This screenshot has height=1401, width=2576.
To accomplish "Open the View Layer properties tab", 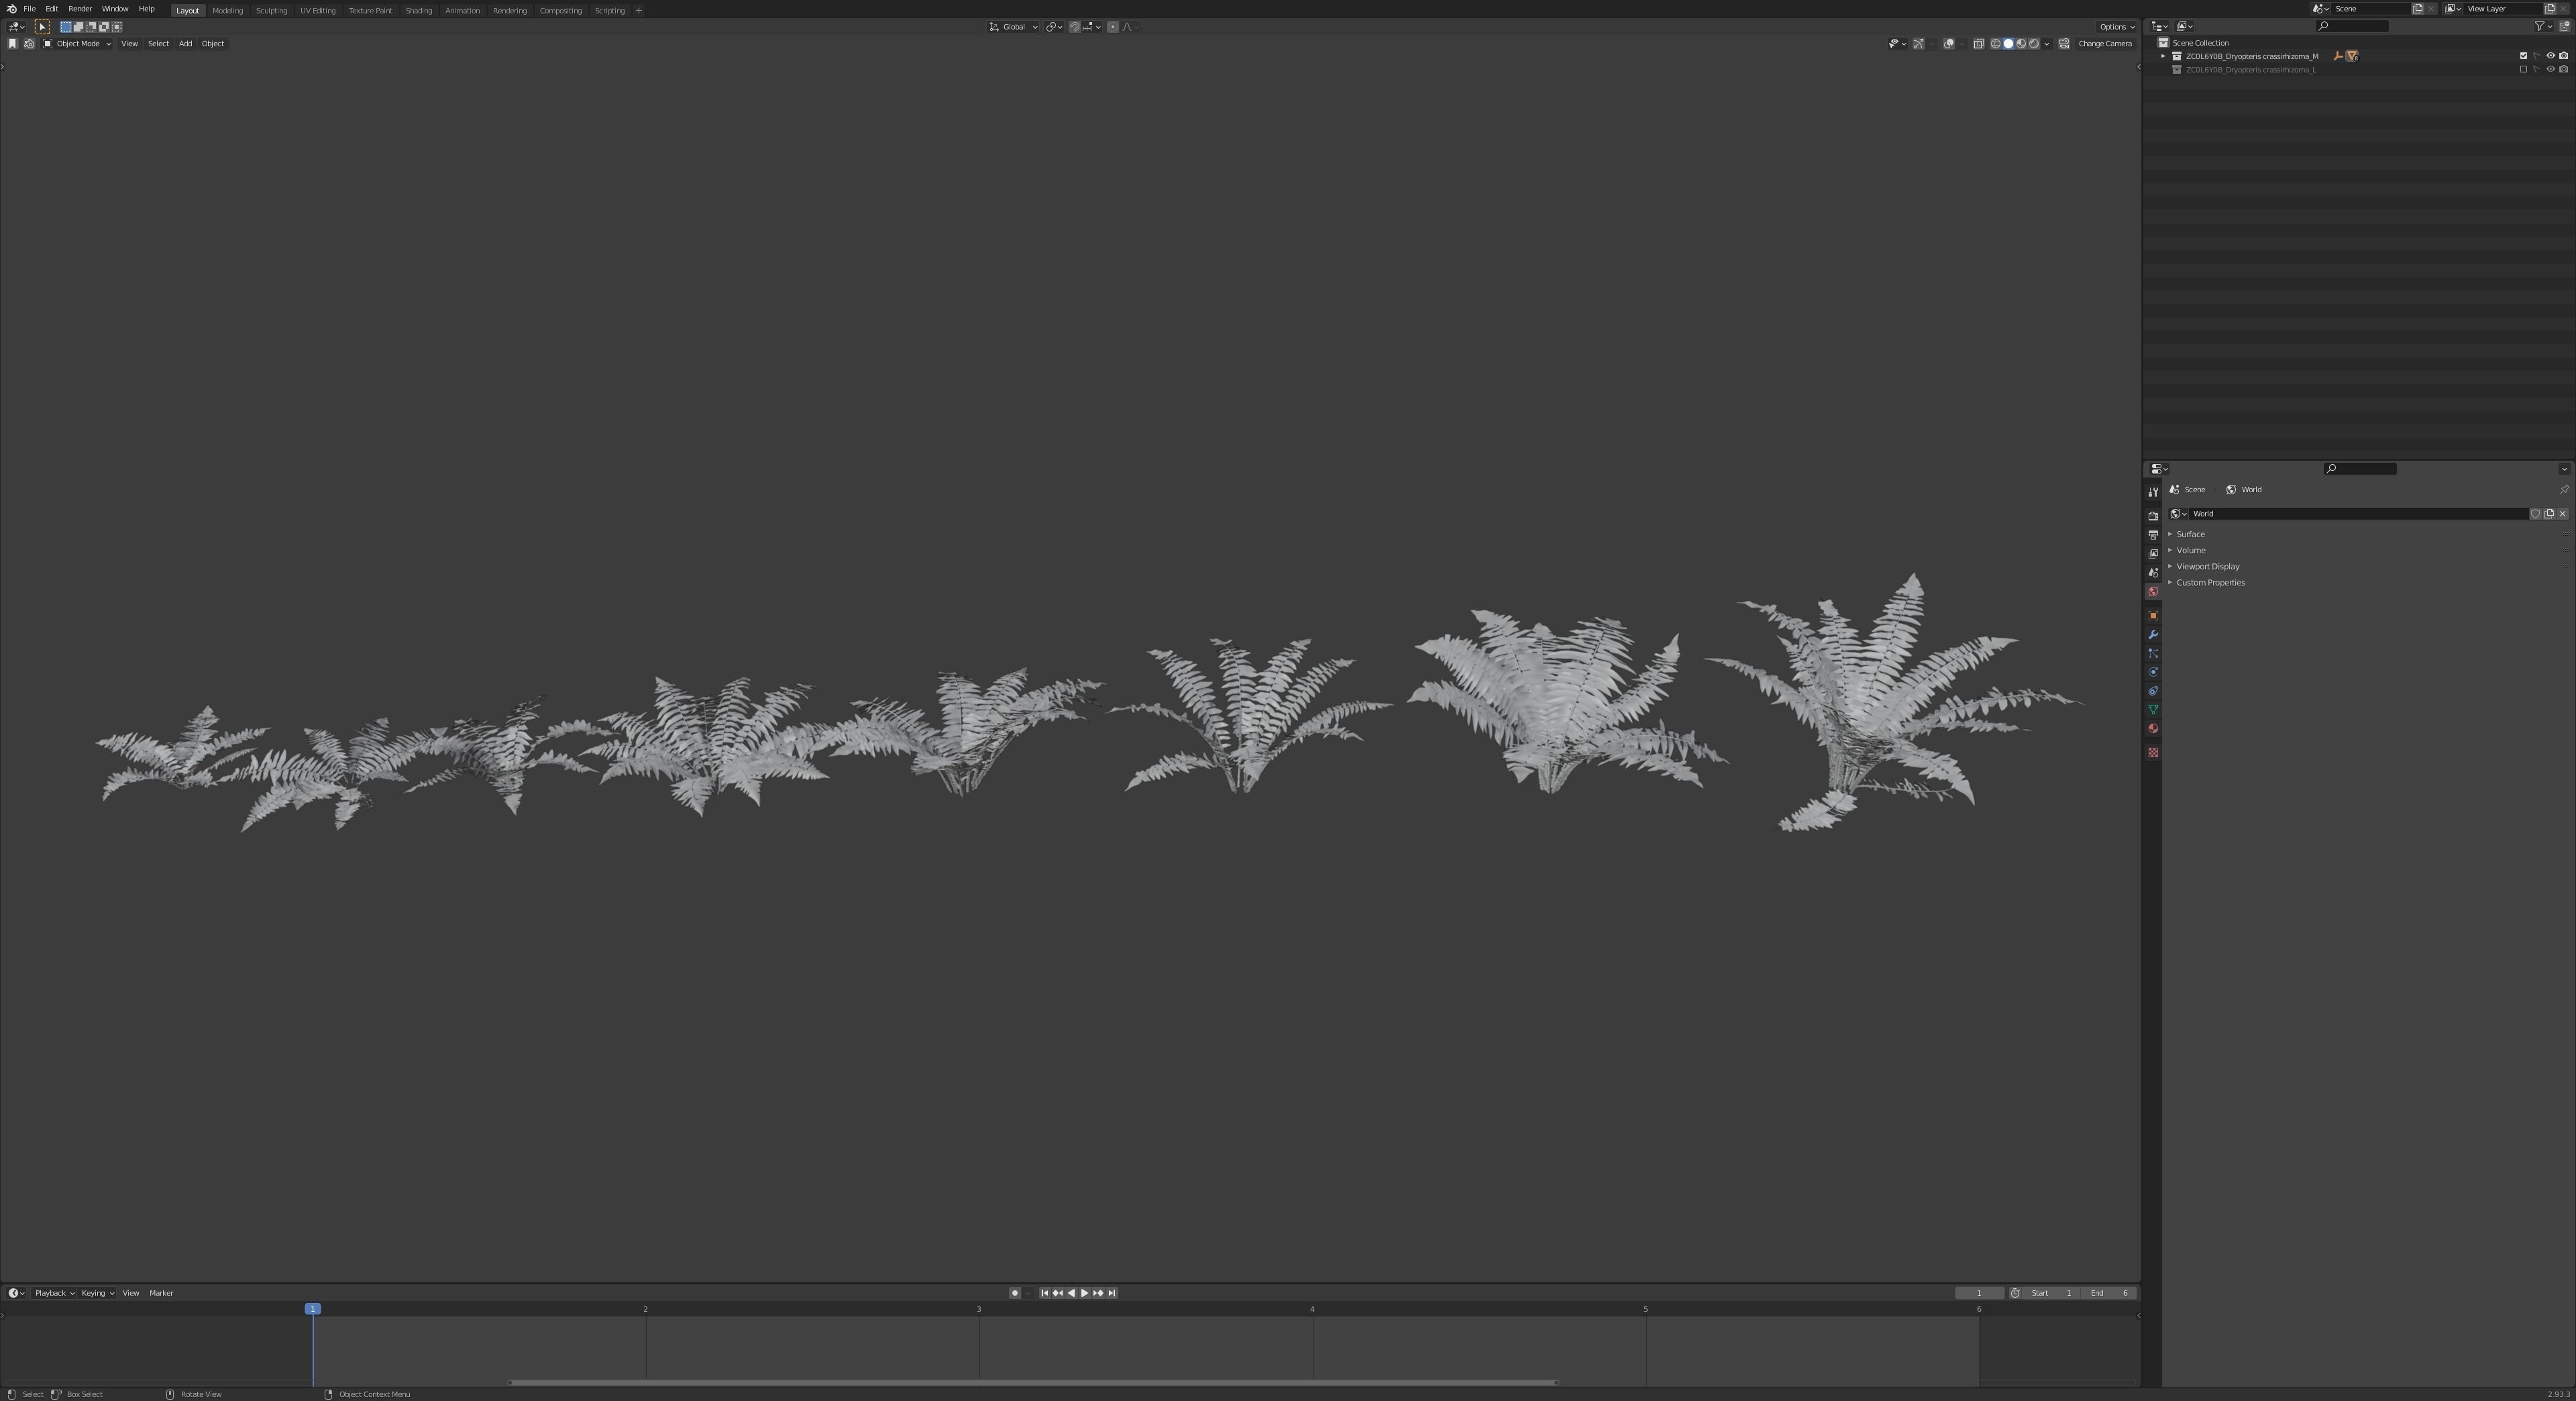I will (x=2153, y=554).
